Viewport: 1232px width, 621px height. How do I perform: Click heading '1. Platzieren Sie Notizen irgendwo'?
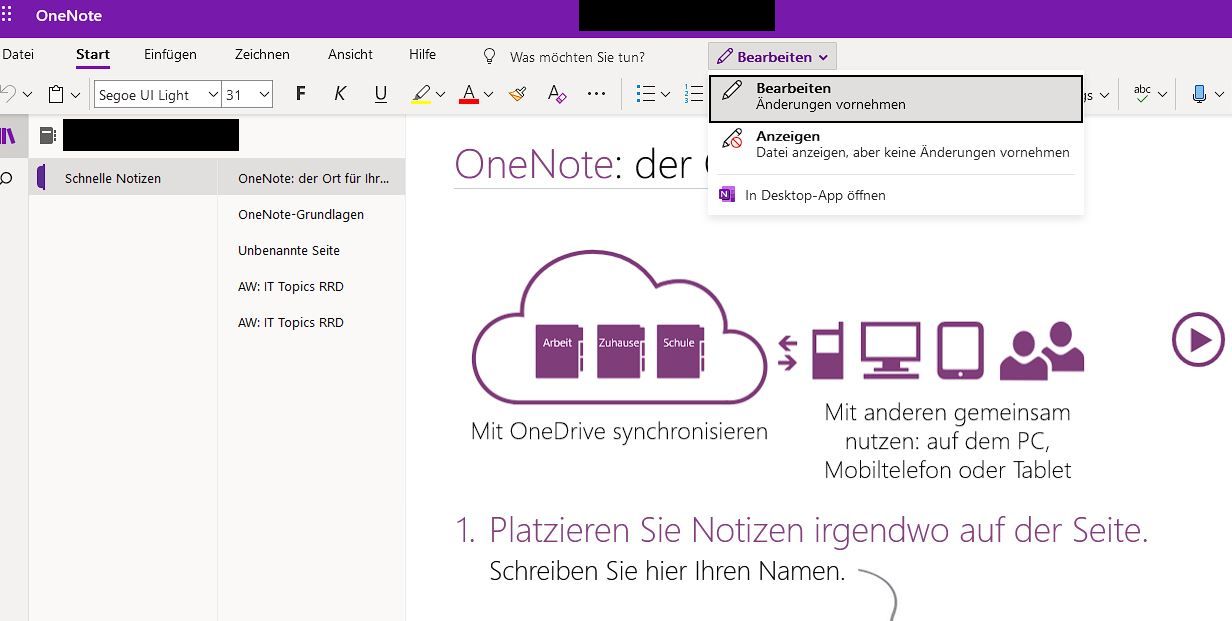[801, 530]
